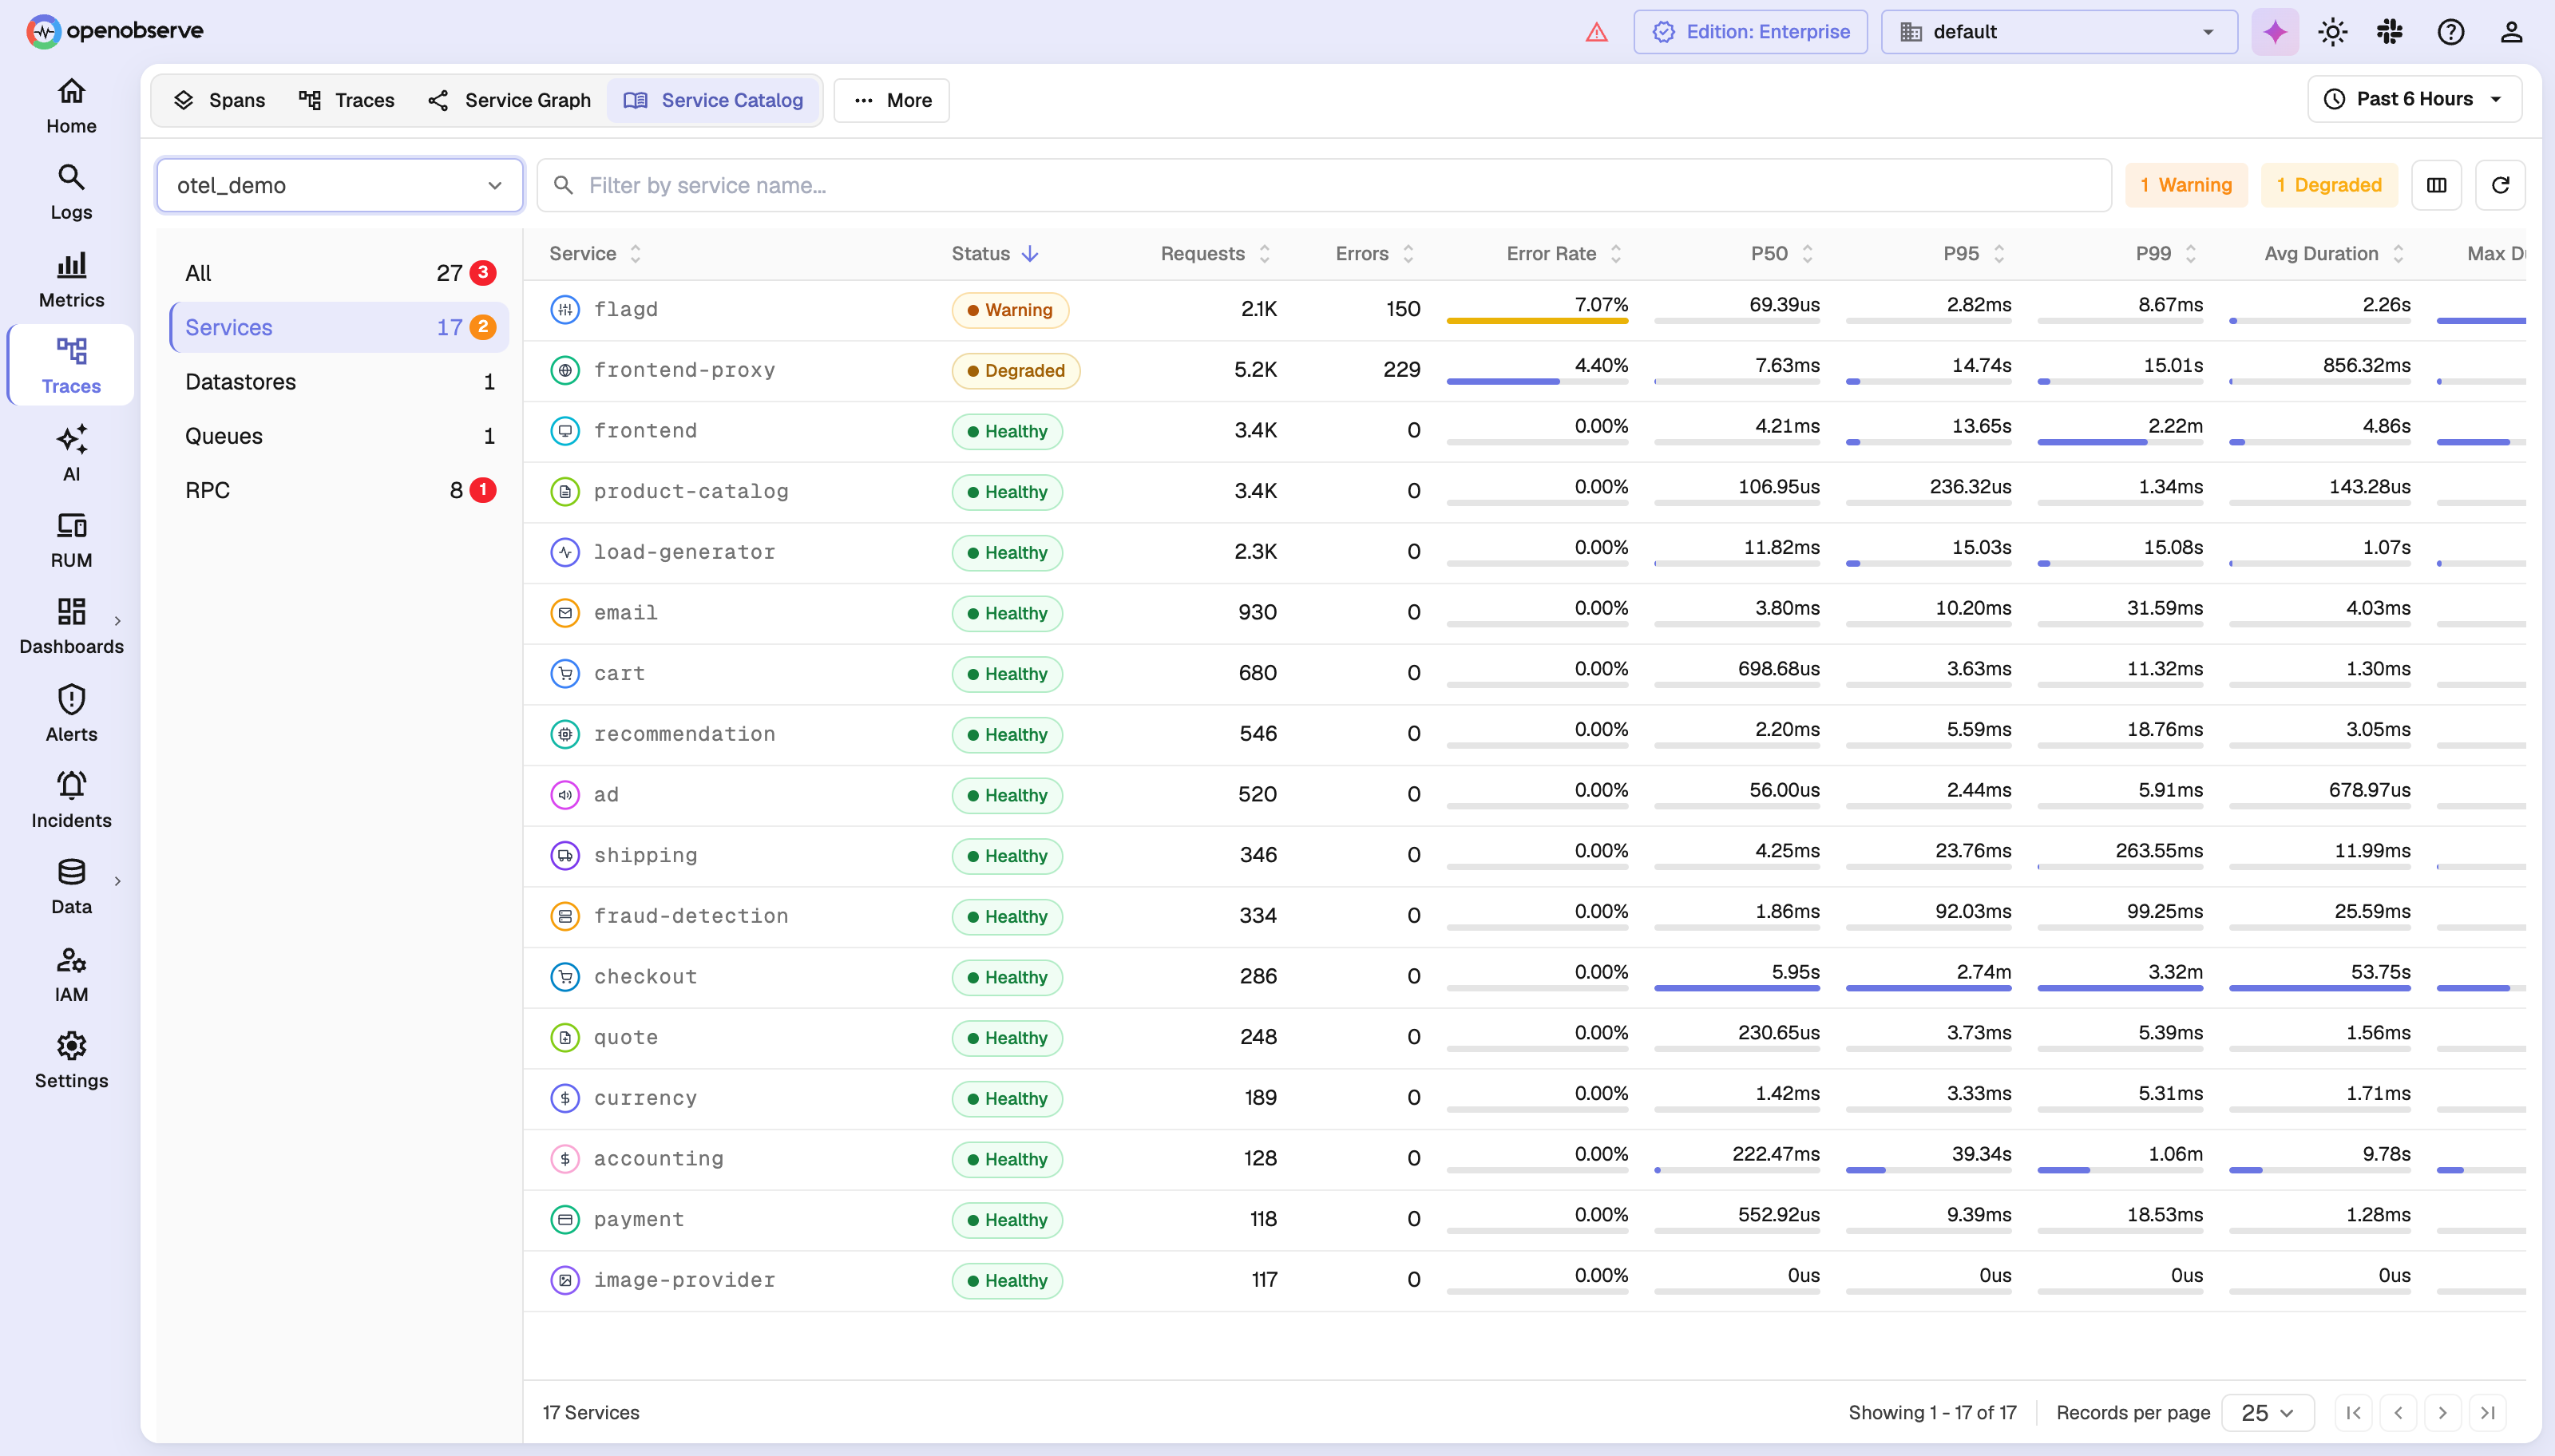The width and height of the screenshot is (2555, 1456).
Task: Open Metrics section
Action: pos(71,280)
